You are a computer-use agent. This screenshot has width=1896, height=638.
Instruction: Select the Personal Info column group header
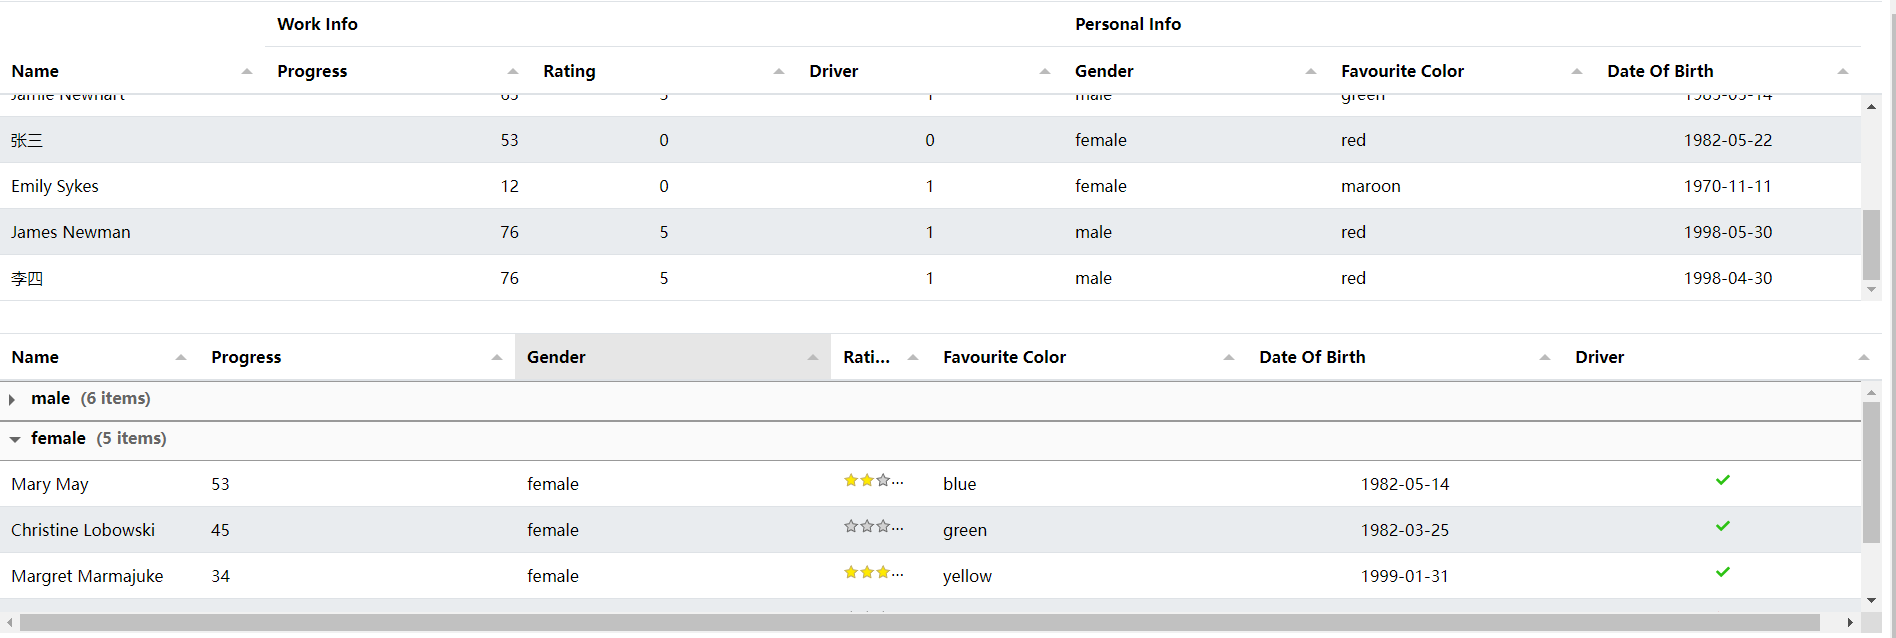1127,24
